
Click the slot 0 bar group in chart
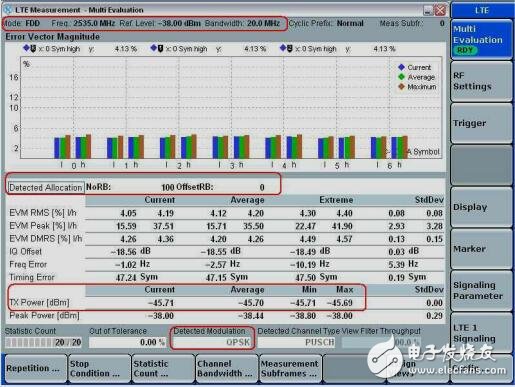[73, 147]
